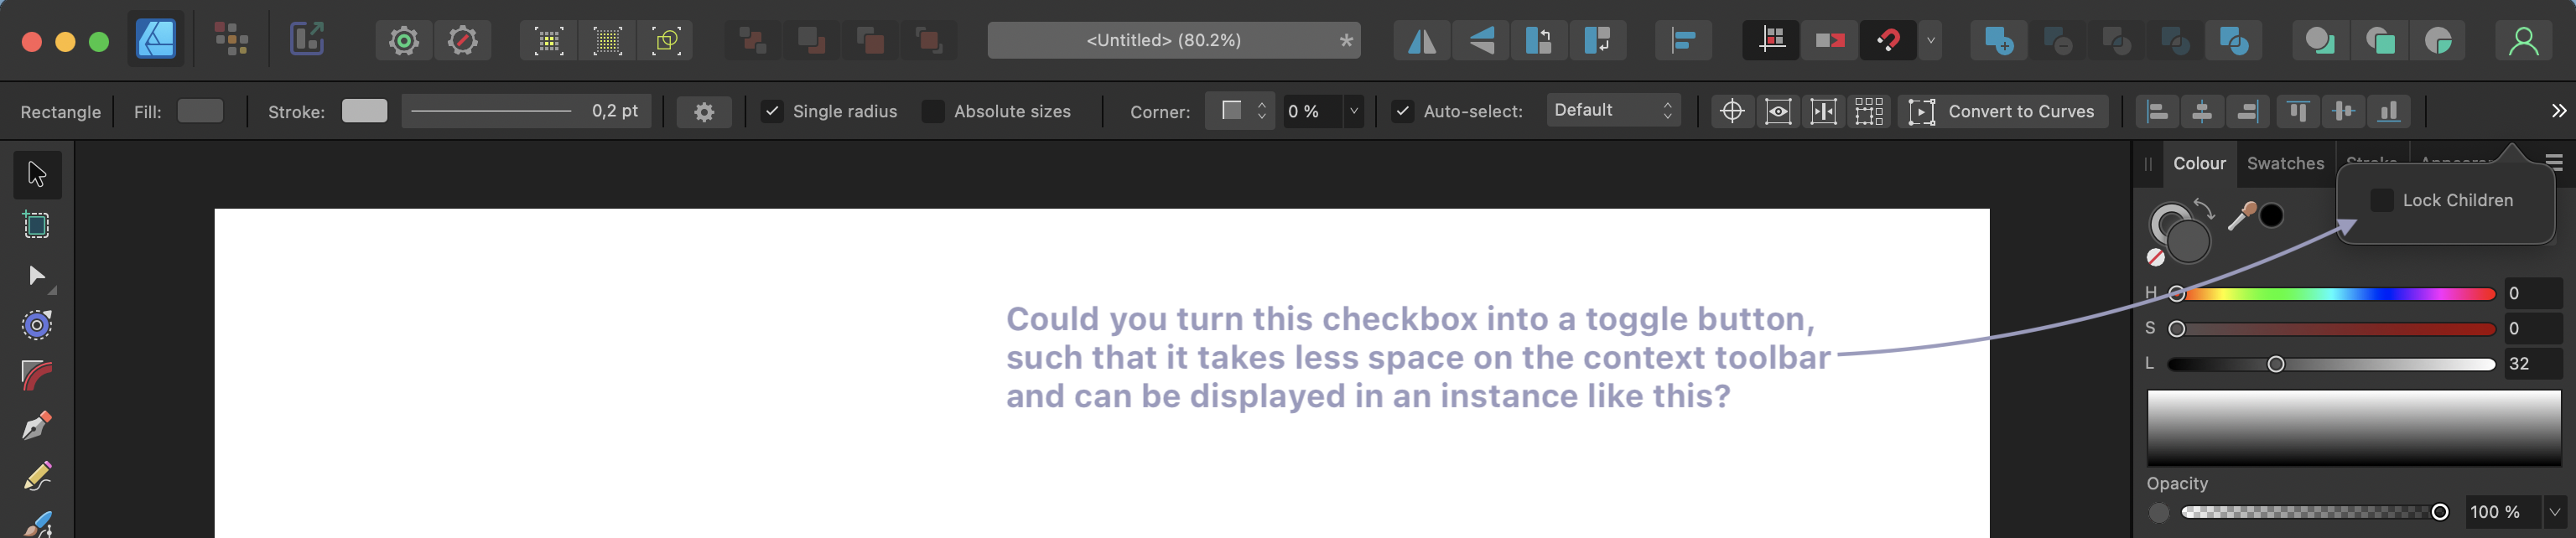Expand the context toolbar overflow chevron
The width and height of the screenshot is (2576, 538).
tap(2558, 111)
